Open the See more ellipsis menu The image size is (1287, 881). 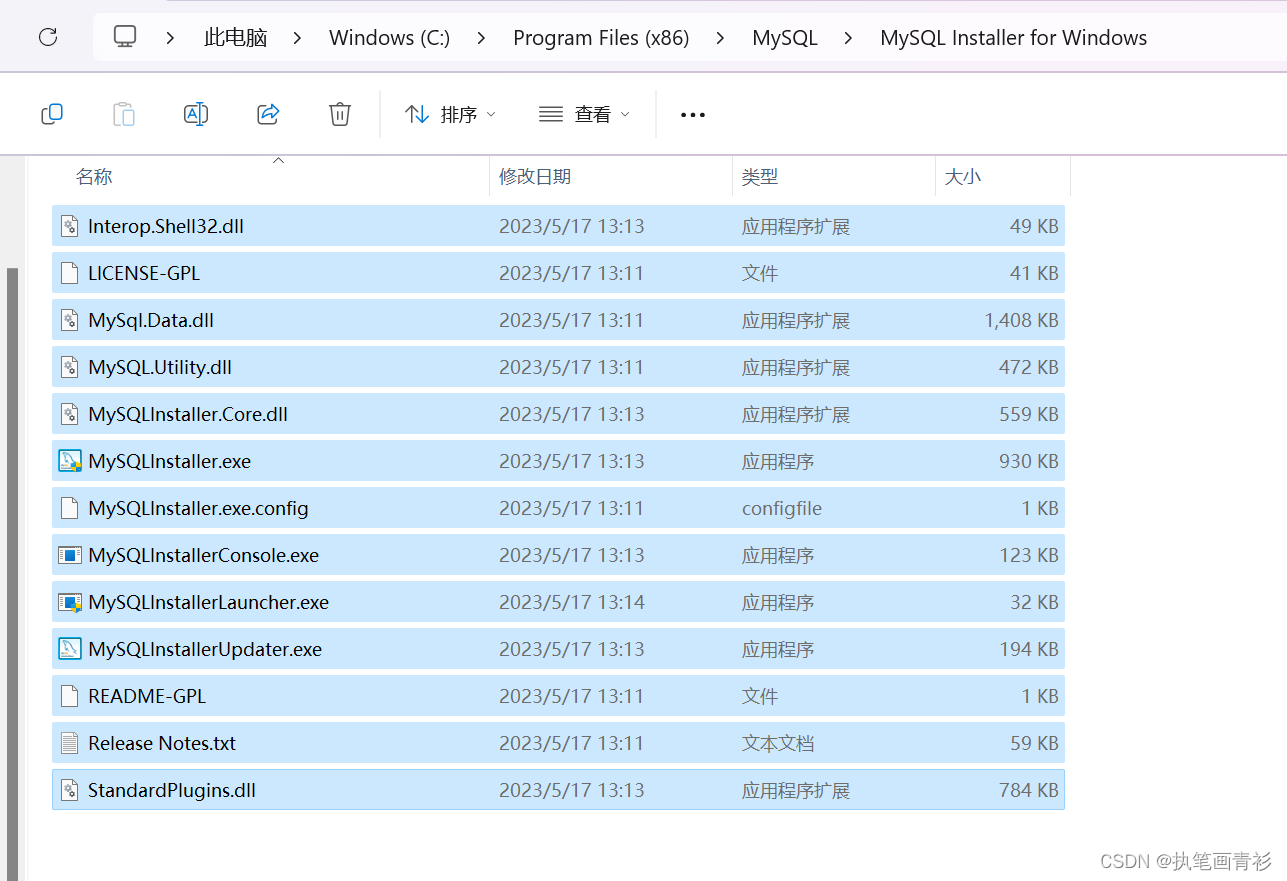[x=692, y=114]
